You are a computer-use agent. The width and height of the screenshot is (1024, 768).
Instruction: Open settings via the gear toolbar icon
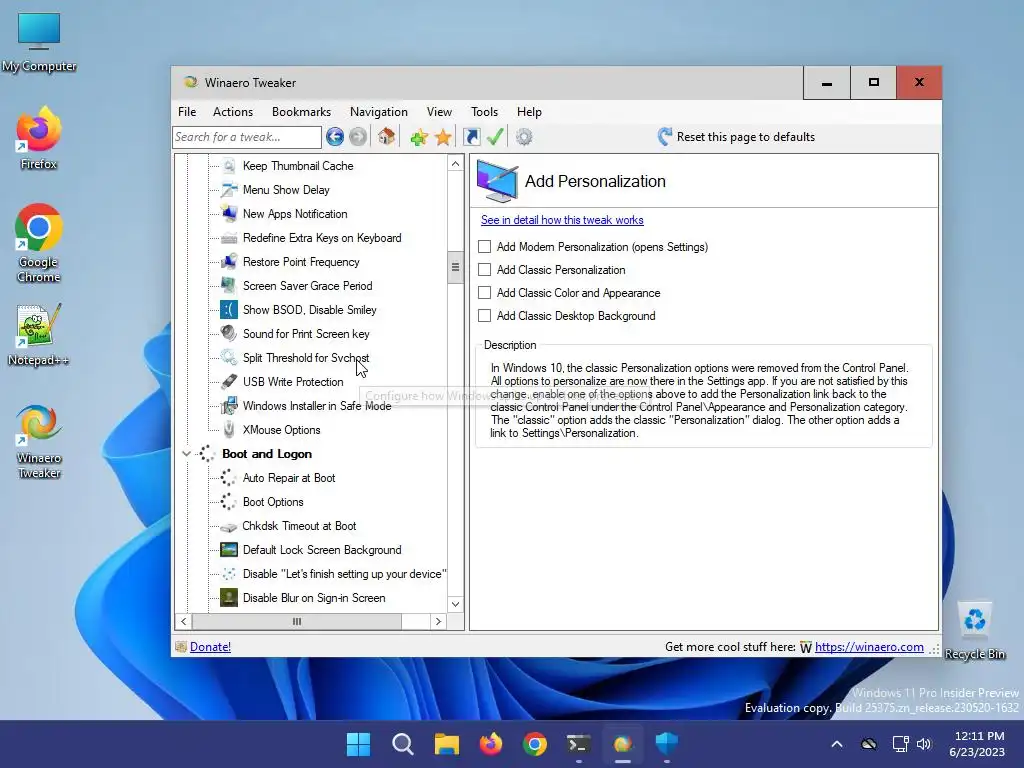tap(524, 137)
